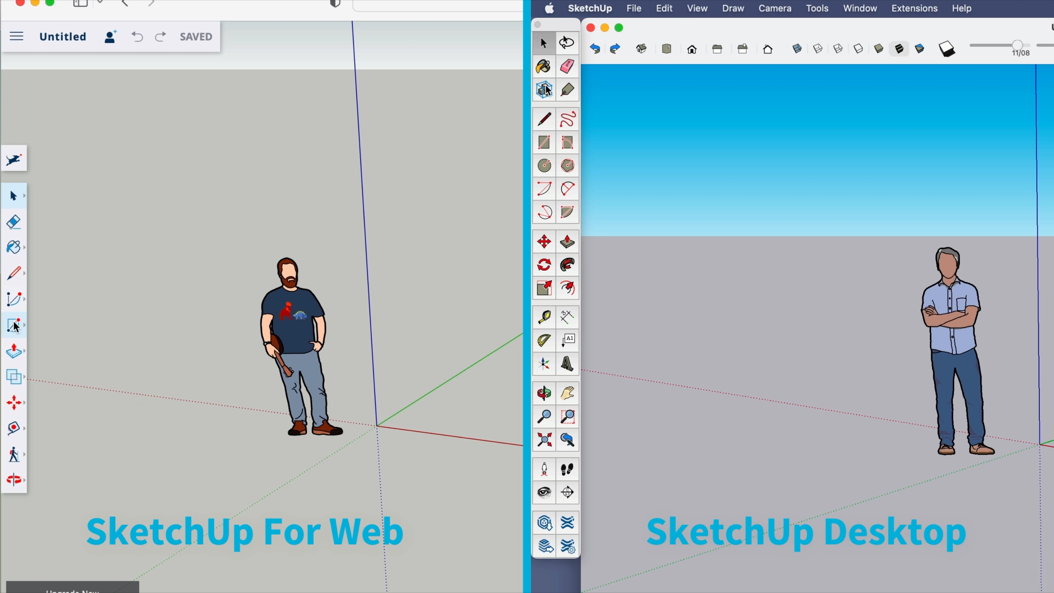Select the Rotated Rectangle tool in Desktop toolbar
This screenshot has height=593, width=1054.
pyautogui.click(x=567, y=143)
